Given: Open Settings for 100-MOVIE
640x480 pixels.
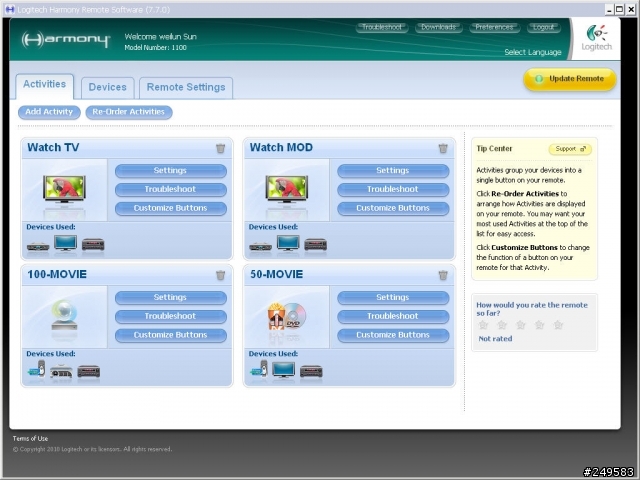Looking at the screenshot, I should 171,298.
